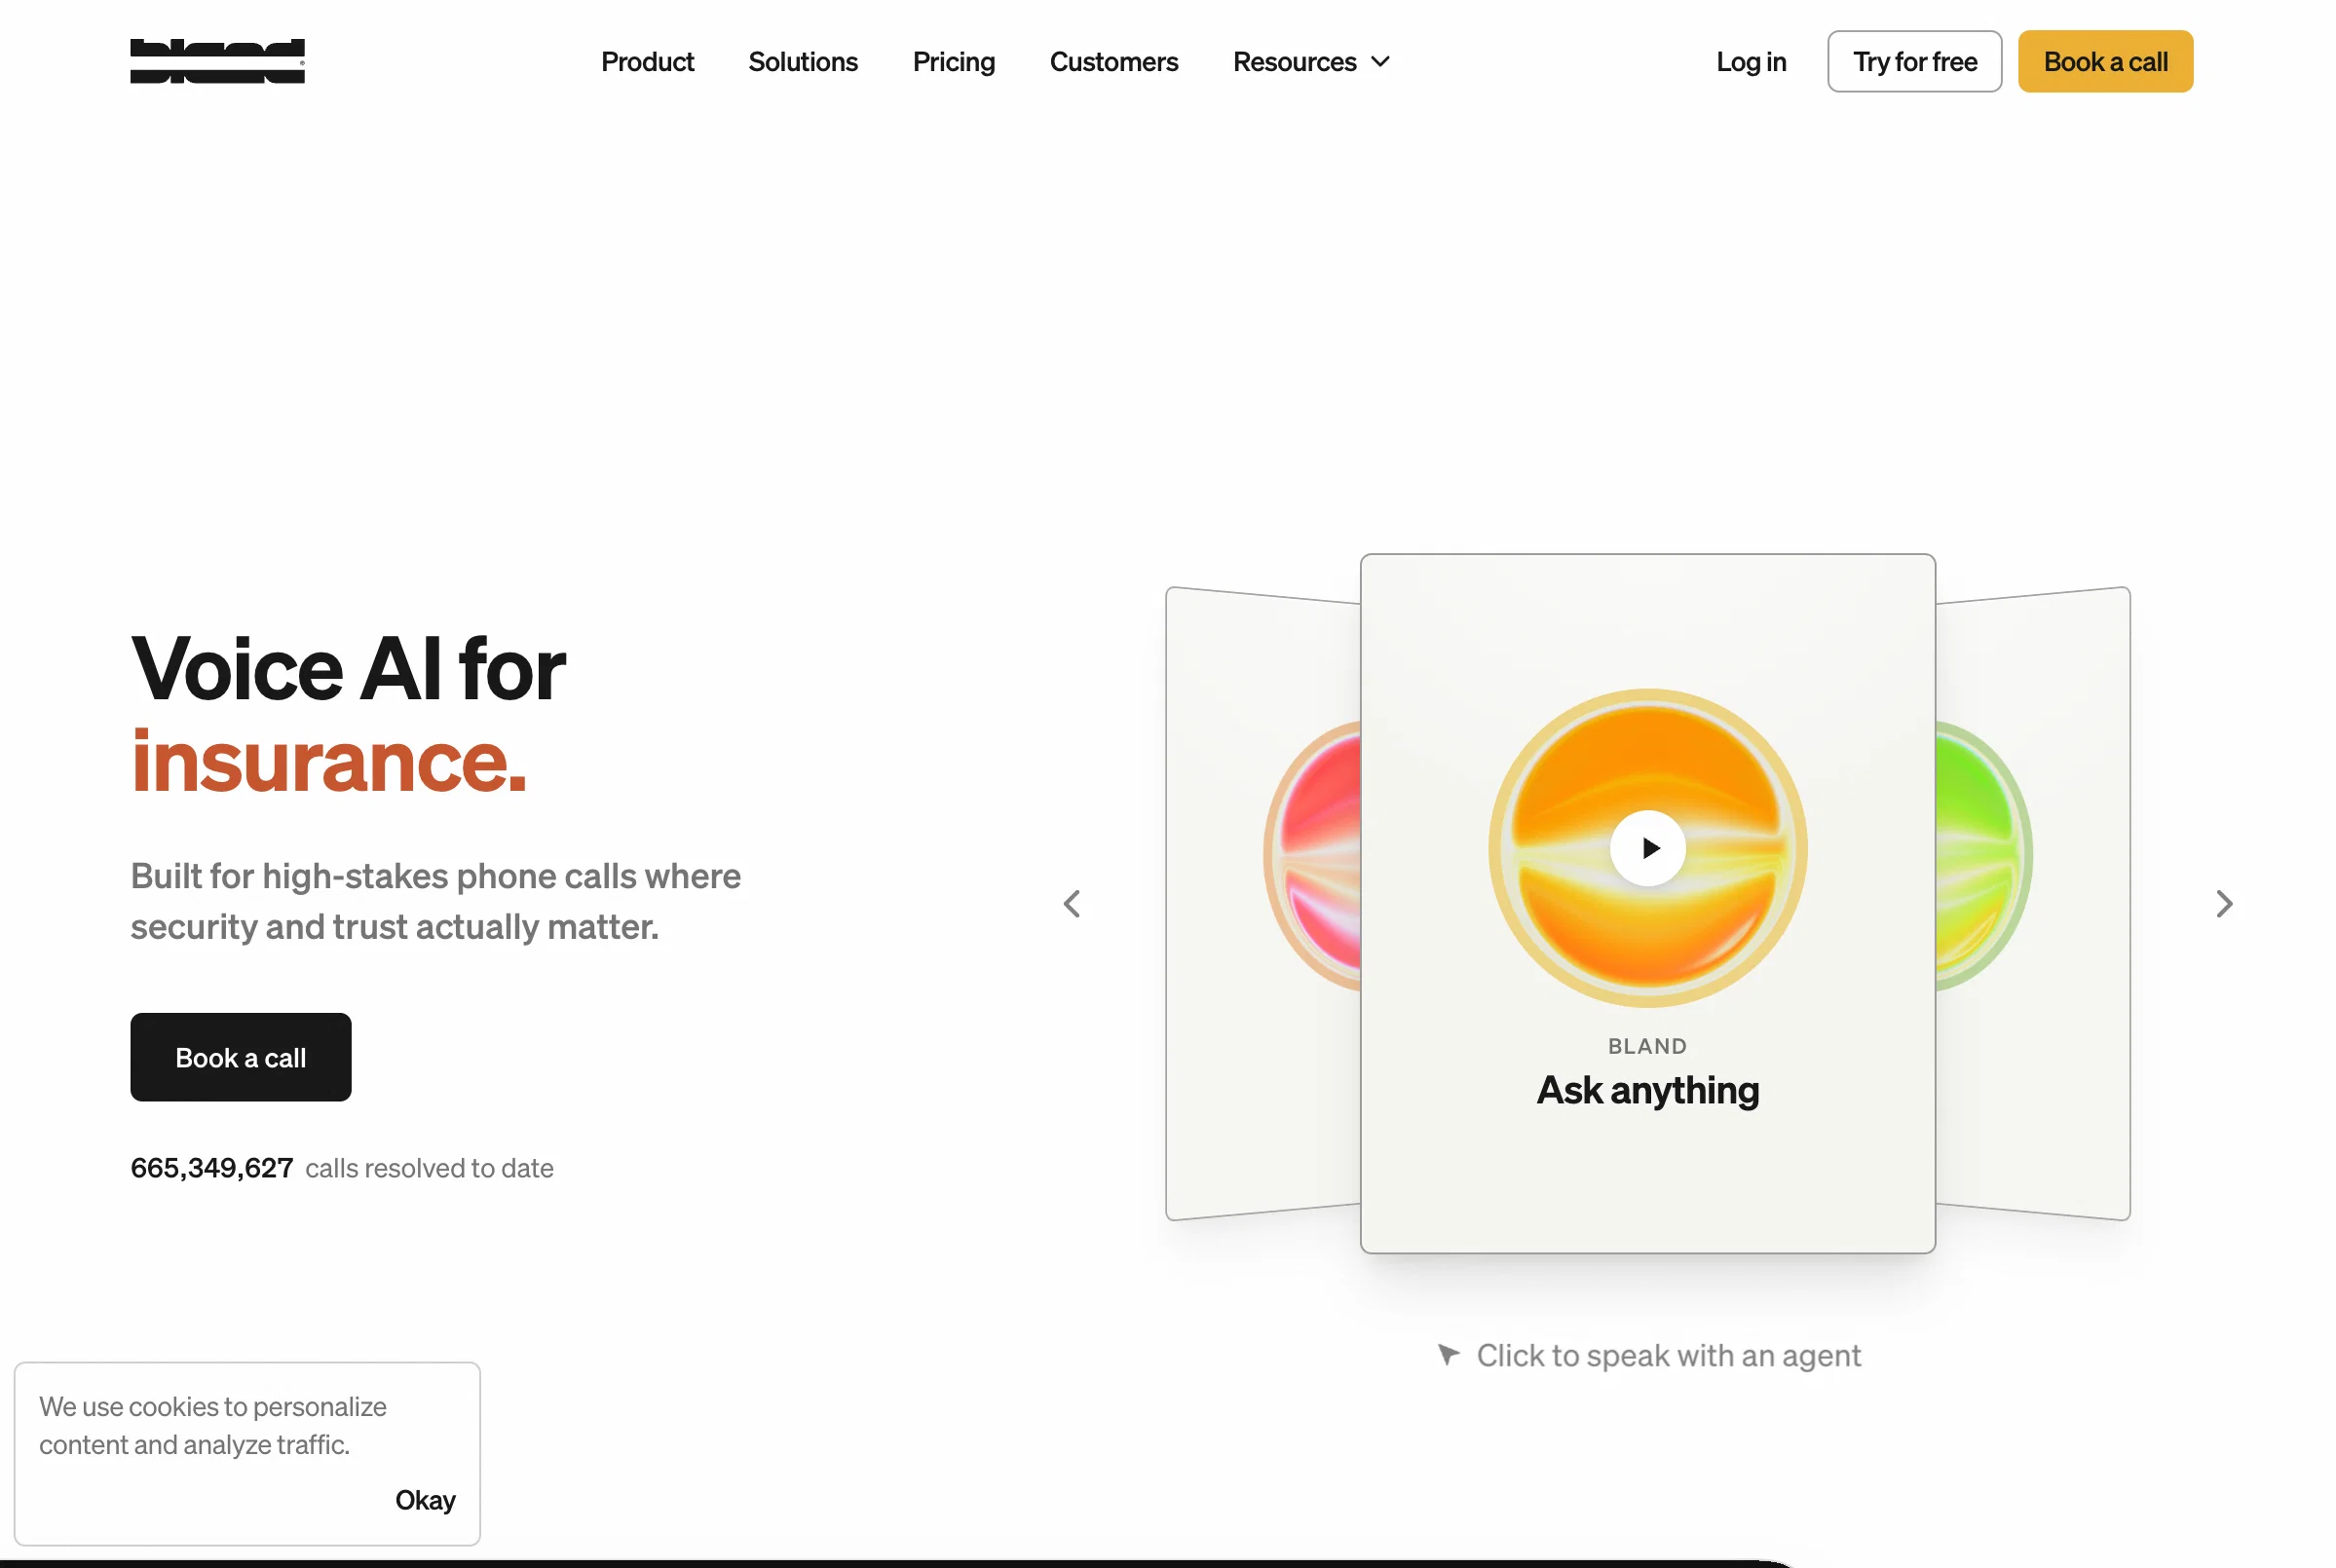Go to the previous agent card
The image size is (2336, 1568).
pos(1072,904)
